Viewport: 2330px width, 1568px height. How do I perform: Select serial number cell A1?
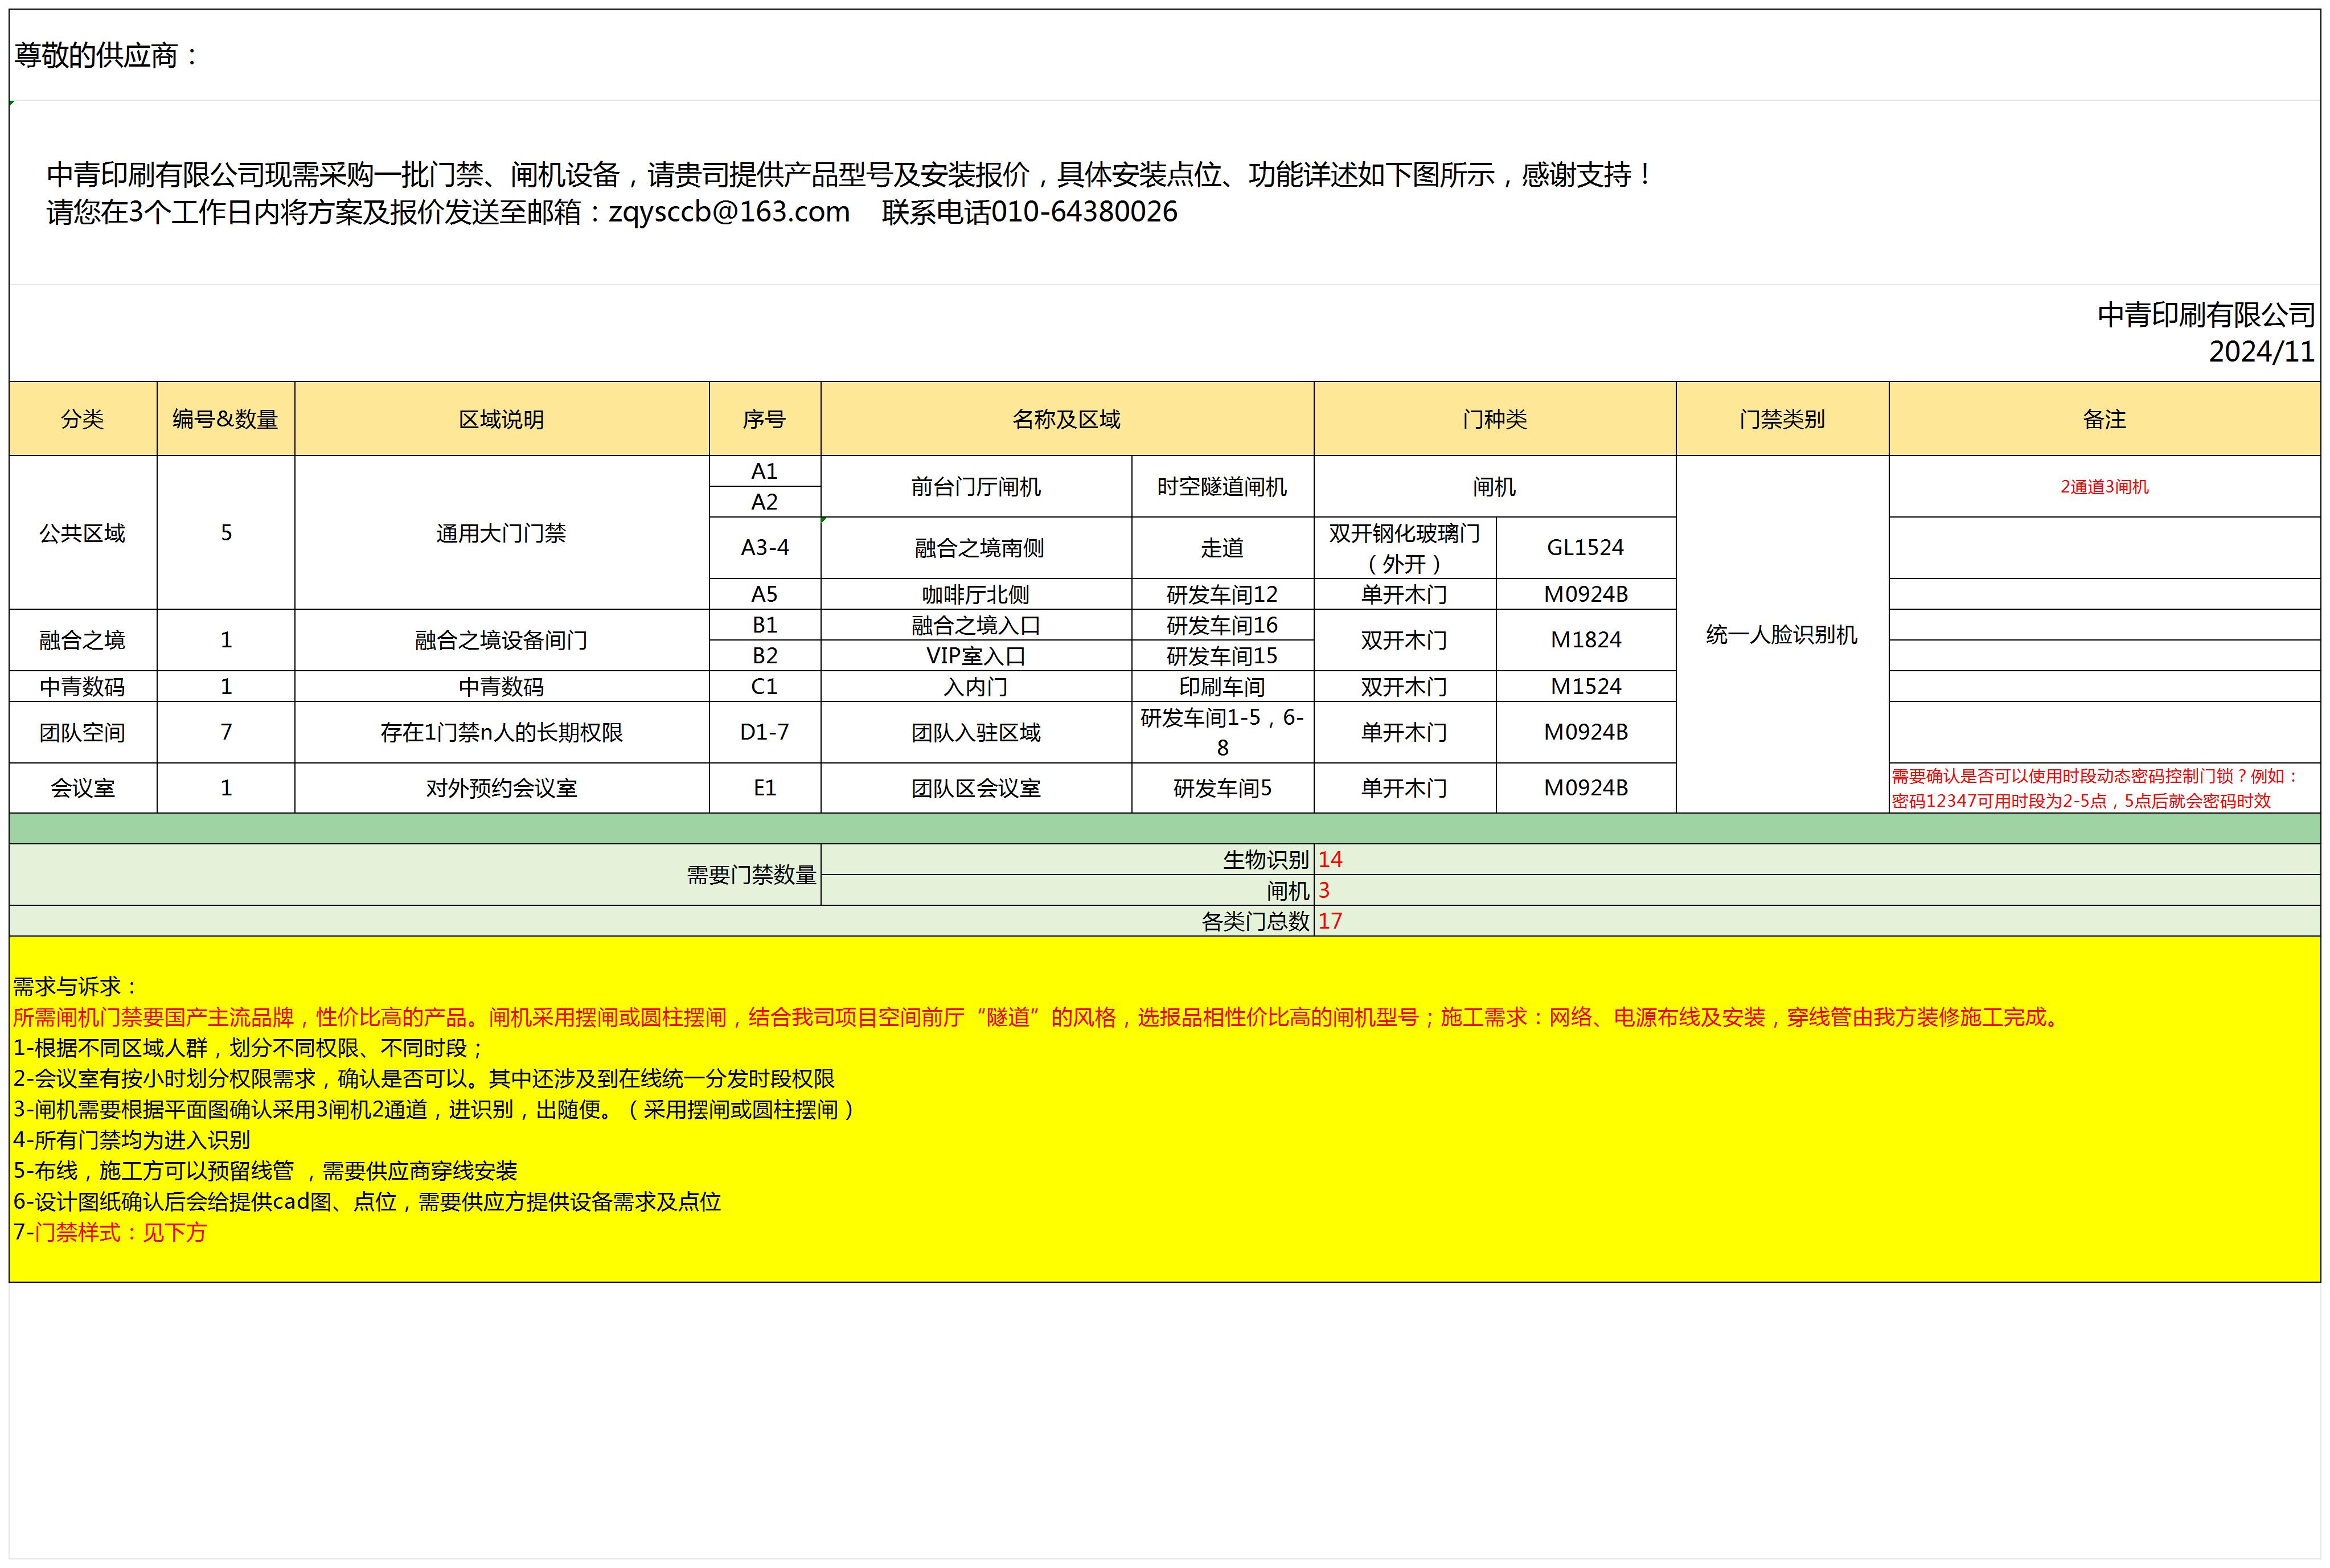pyautogui.click(x=765, y=471)
